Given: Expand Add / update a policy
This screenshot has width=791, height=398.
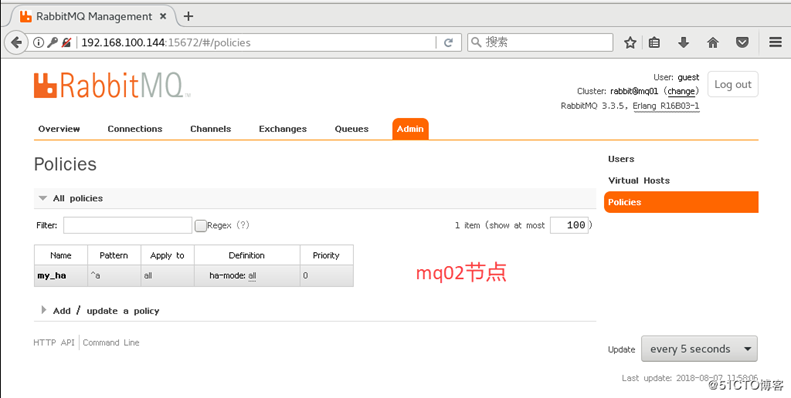Looking at the screenshot, I should (44, 310).
